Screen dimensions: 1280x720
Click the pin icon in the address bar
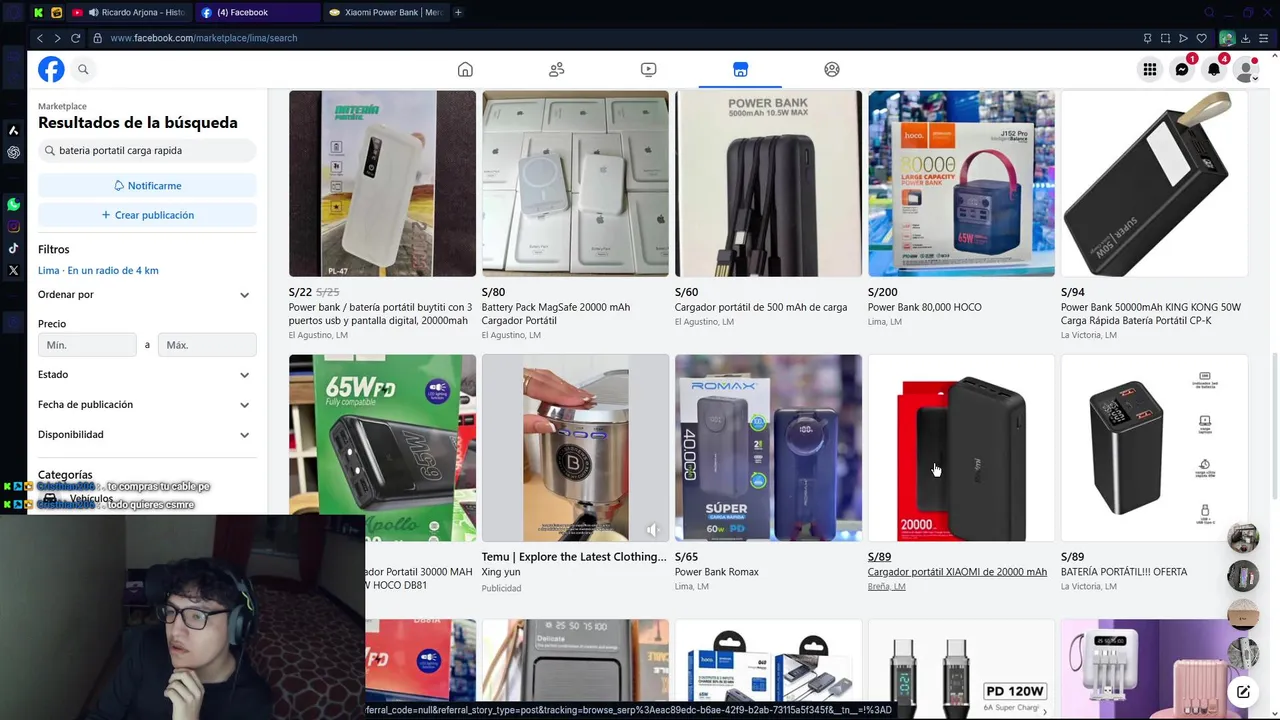click(x=1147, y=38)
